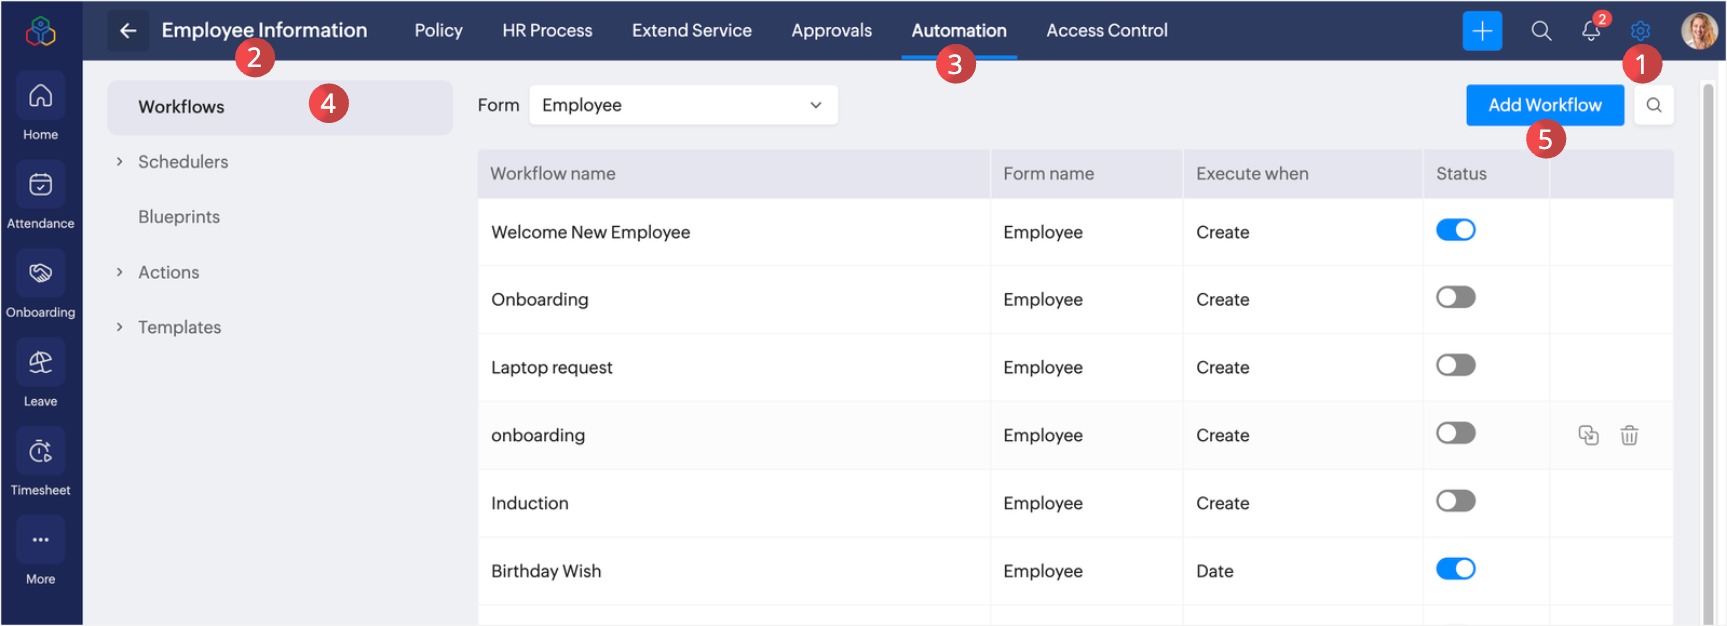1727x626 pixels.
Task: Open Blueprints in the left panel
Action: tap(179, 217)
